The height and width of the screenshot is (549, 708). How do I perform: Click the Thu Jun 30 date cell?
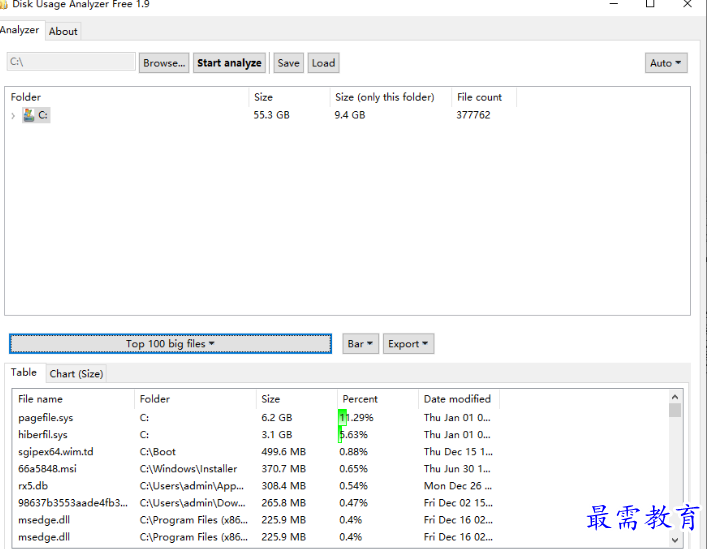coord(457,469)
